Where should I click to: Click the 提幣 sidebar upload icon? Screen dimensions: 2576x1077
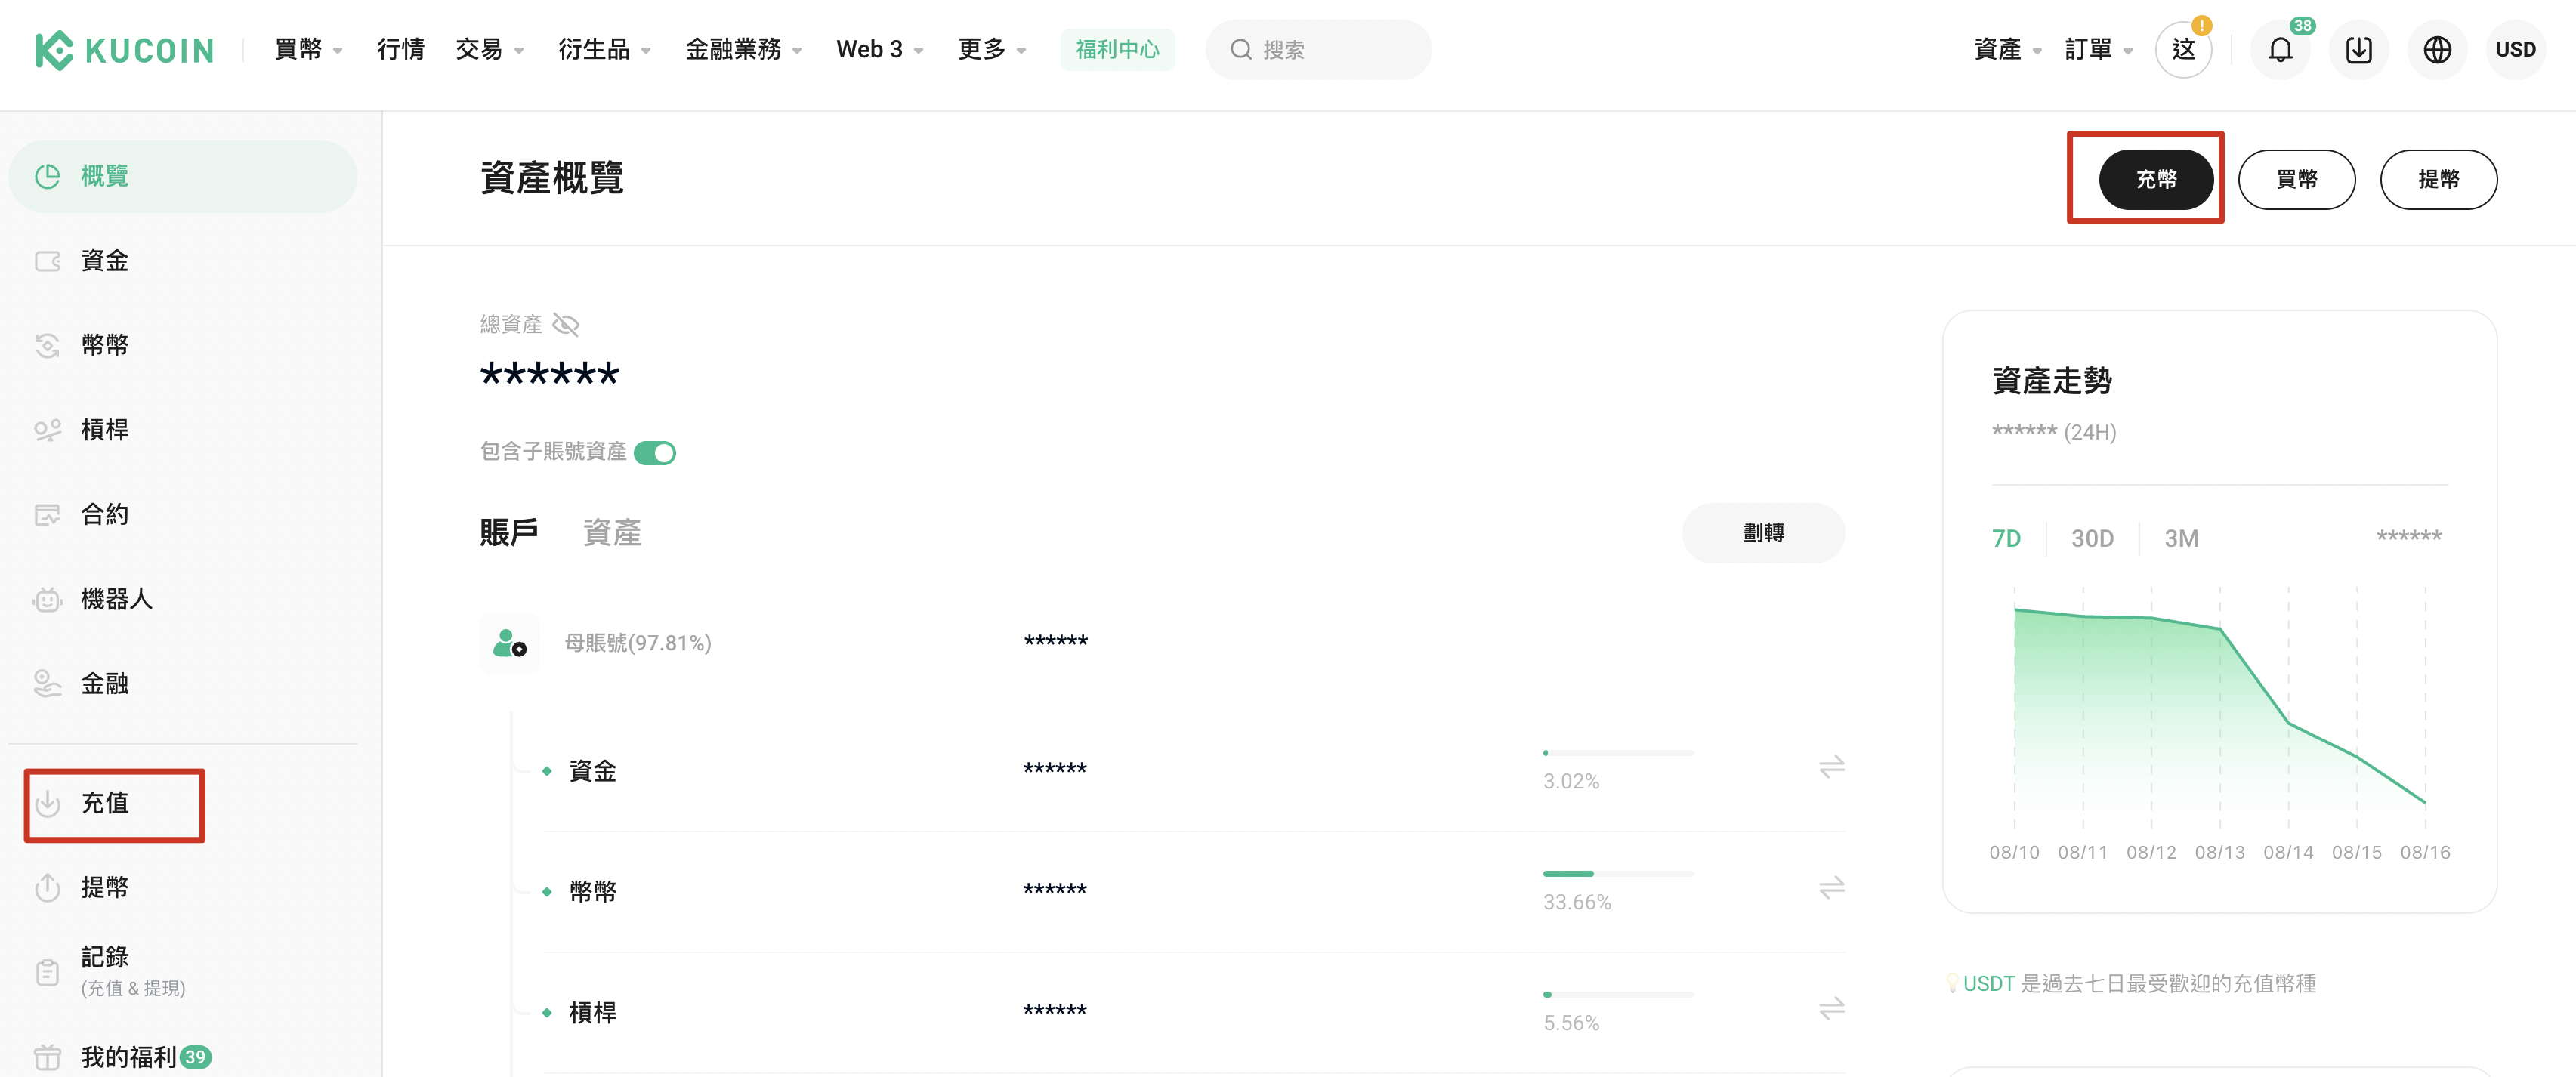click(47, 887)
